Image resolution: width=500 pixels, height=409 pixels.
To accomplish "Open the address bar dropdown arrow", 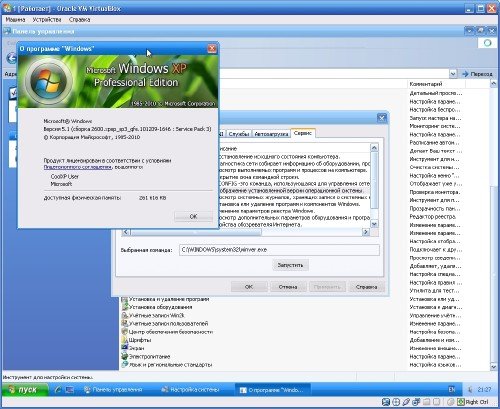I will click(x=453, y=74).
